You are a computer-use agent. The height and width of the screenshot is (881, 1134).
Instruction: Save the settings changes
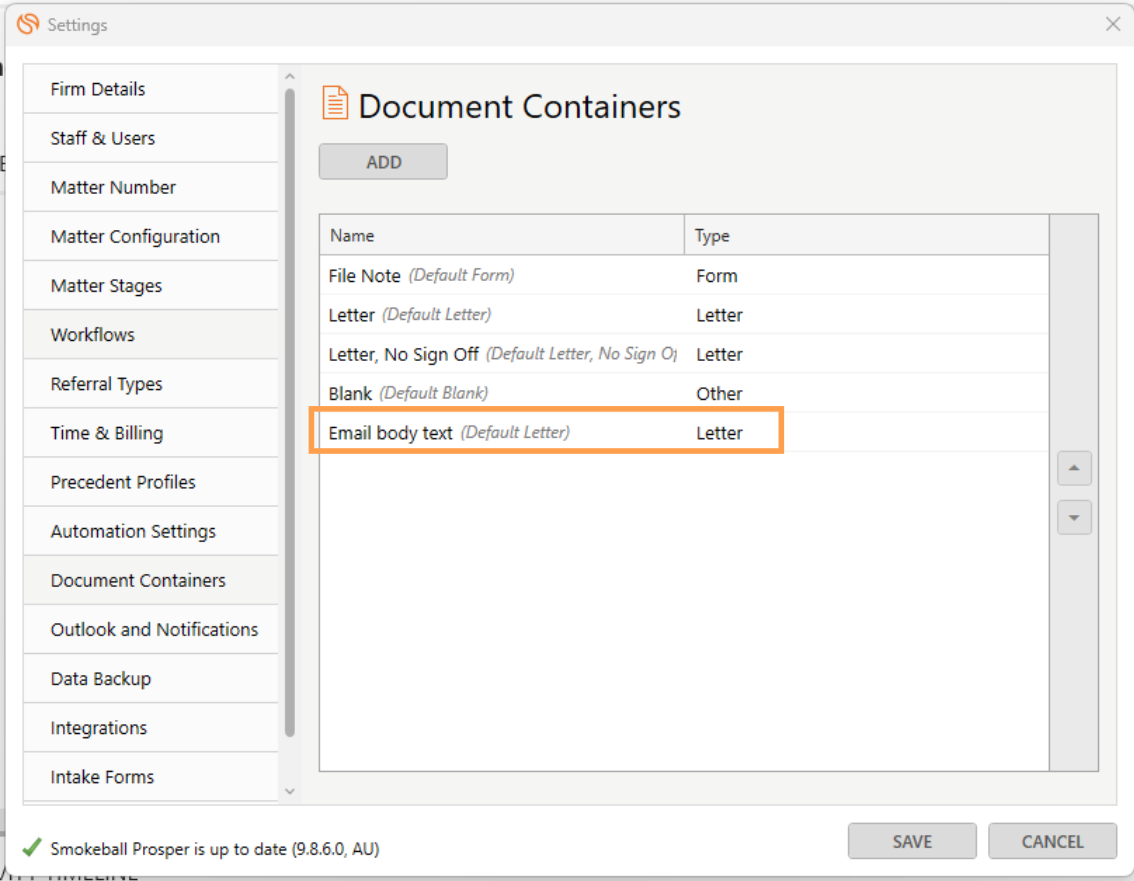click(x=912, y=841)
